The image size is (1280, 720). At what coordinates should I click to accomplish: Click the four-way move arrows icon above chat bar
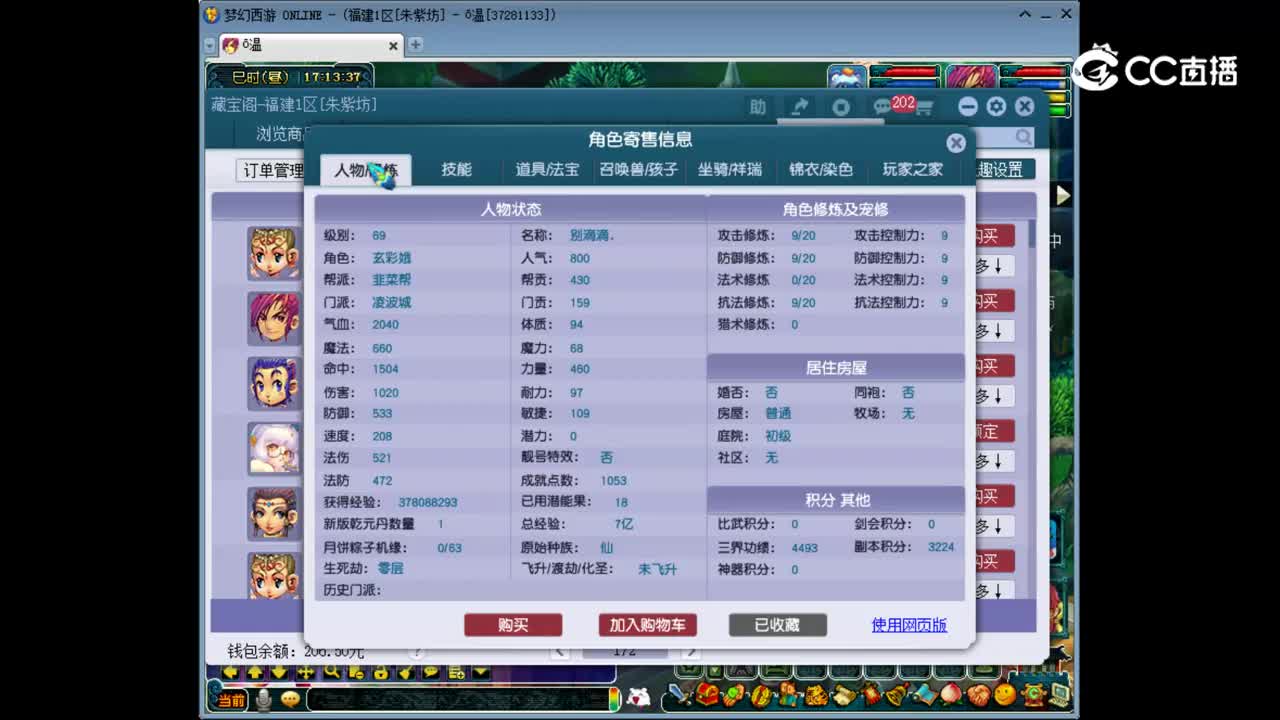pyautogui.click(x=306, y=673)
